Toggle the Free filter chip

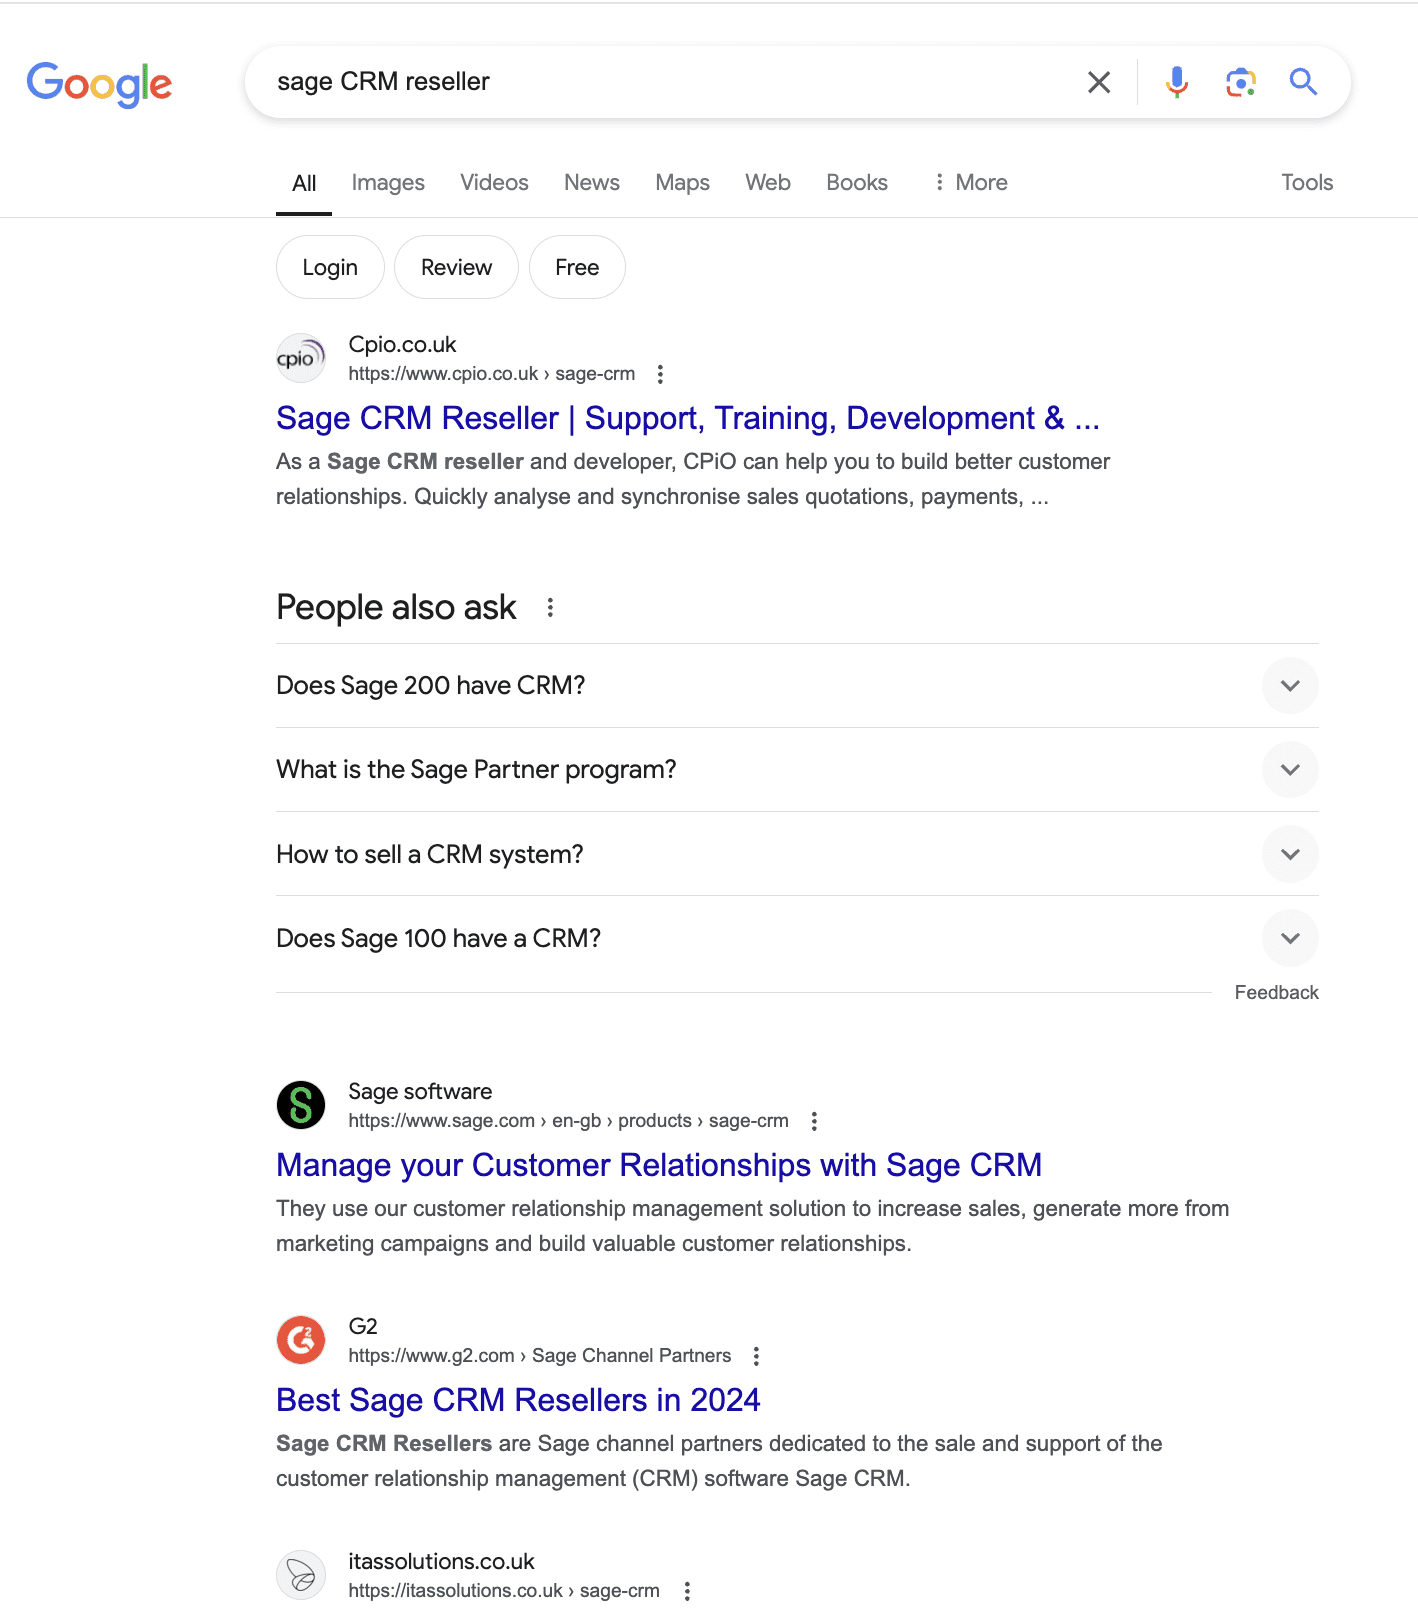point(577,267)
